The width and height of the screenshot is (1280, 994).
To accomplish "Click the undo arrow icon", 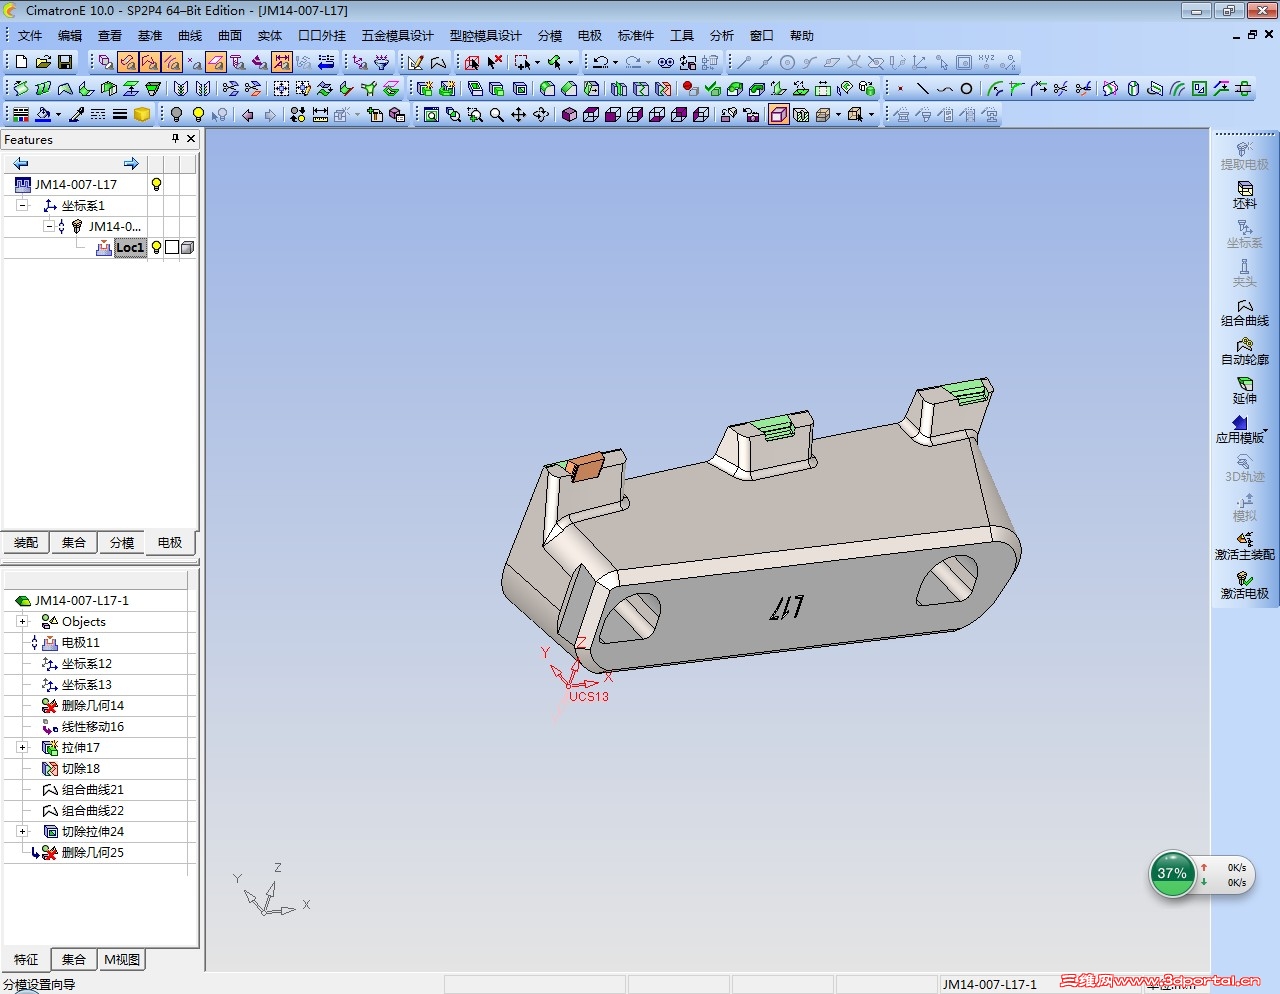I will 600,62.
